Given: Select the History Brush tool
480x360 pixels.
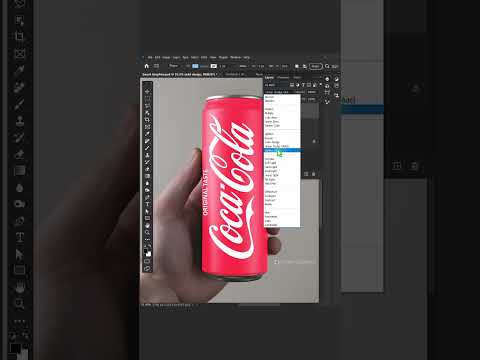Looking at the screenshot, I should click(x=147, y=162).
